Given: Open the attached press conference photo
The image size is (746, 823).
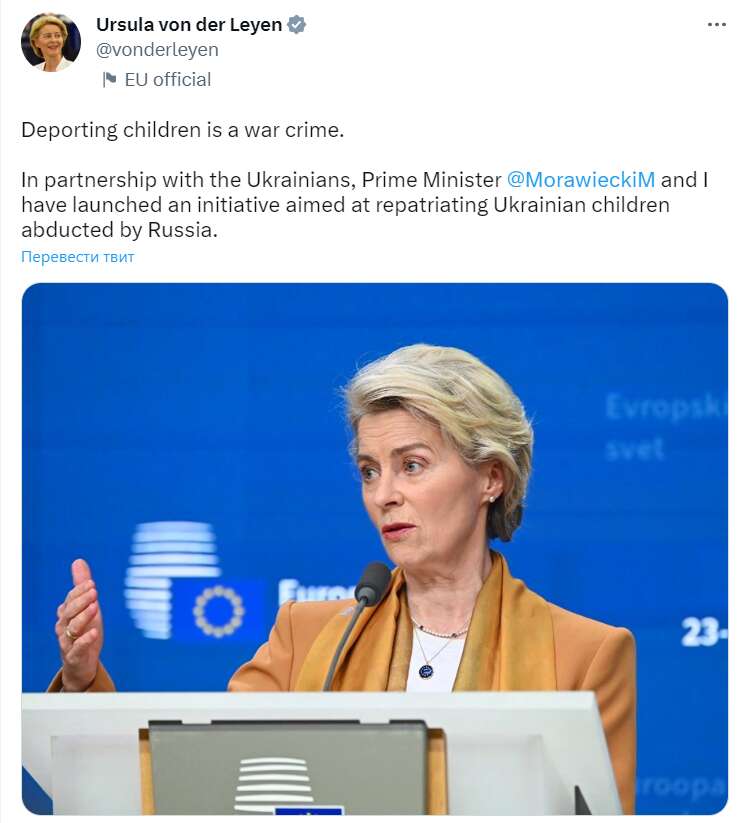Looking at the screenshot, I should click(373, 550).
